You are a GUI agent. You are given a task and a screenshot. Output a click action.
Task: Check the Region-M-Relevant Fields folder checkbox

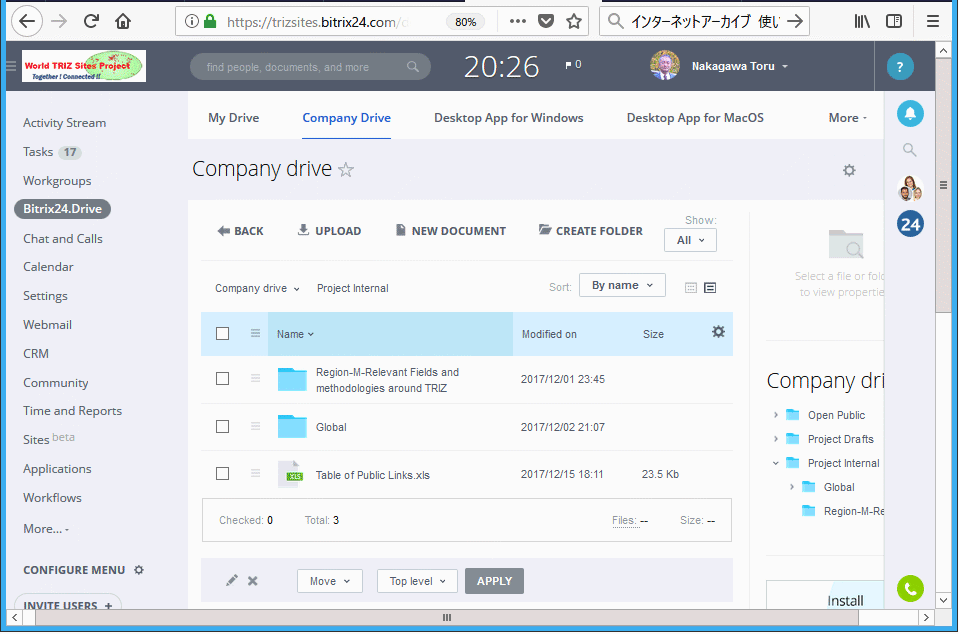click(x=223, y=379)
